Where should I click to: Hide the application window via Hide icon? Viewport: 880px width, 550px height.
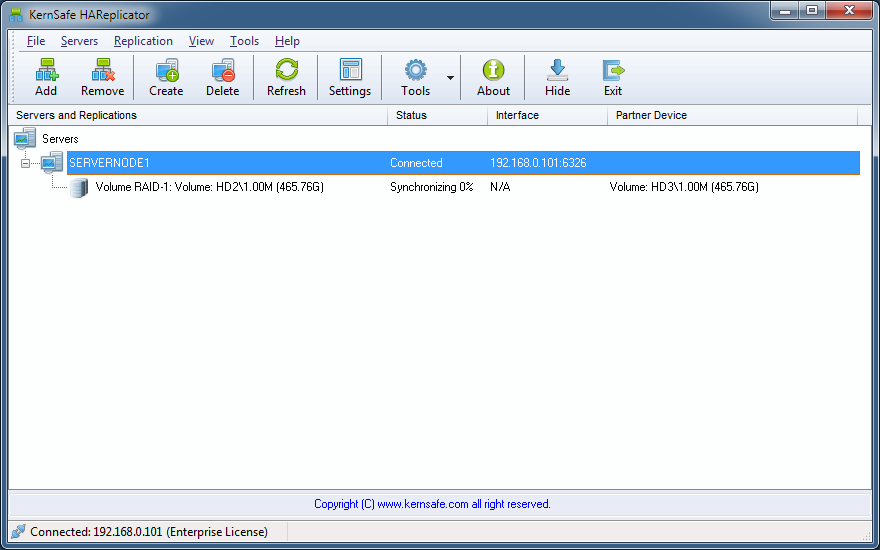(557, 70)
